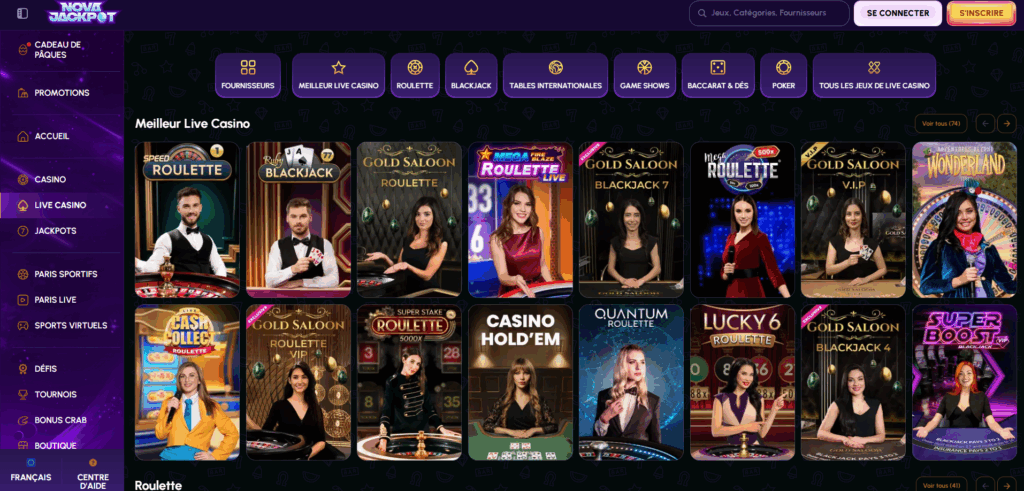The height and width of the screenshot is (491, 1024).
Task: Open Live Casino in the sidebar
Action: pyautogui.click(x=62, y=205)
